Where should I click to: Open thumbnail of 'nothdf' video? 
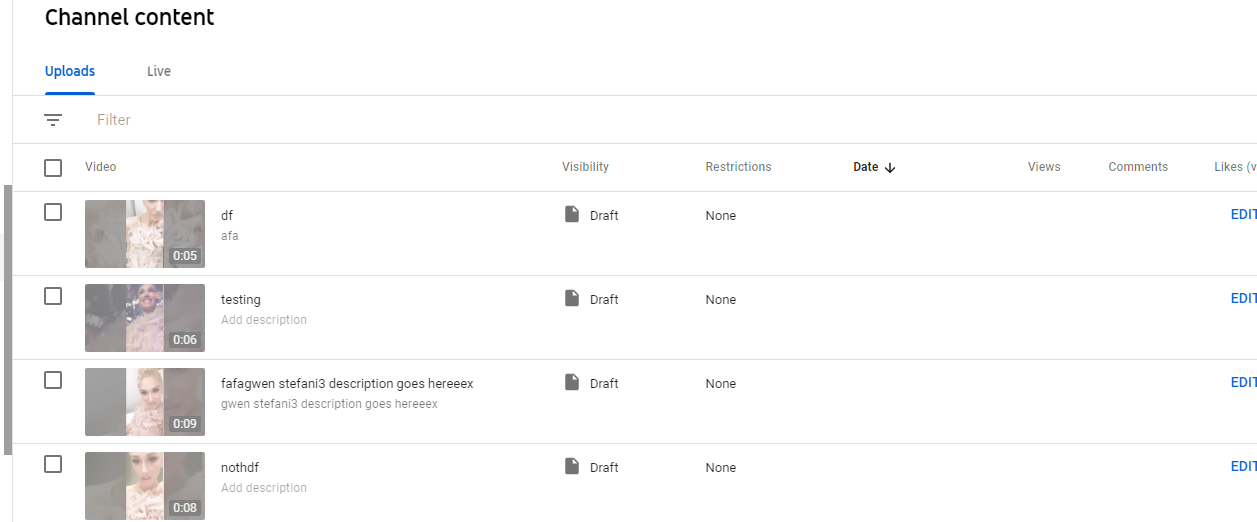(145, 486)
